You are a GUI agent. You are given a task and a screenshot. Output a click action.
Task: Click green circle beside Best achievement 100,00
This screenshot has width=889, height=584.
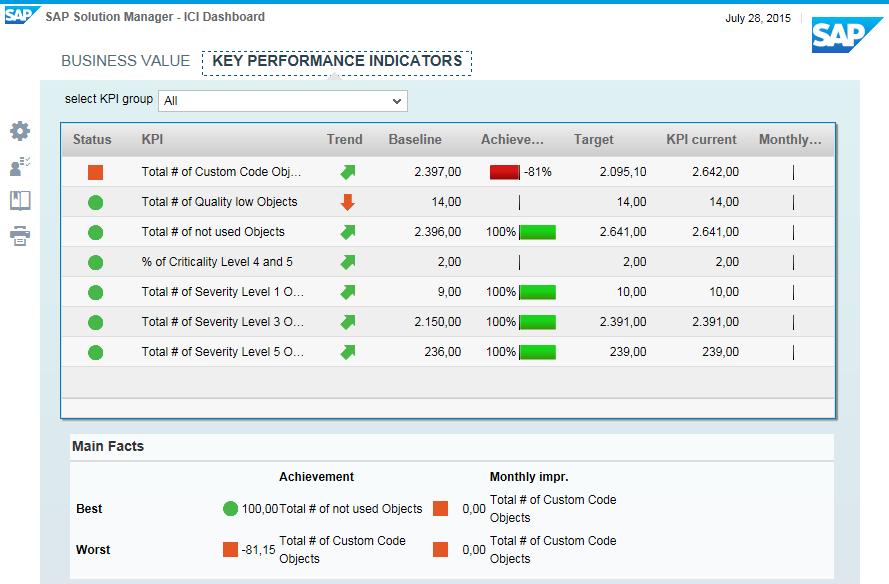tap(230, 509)
